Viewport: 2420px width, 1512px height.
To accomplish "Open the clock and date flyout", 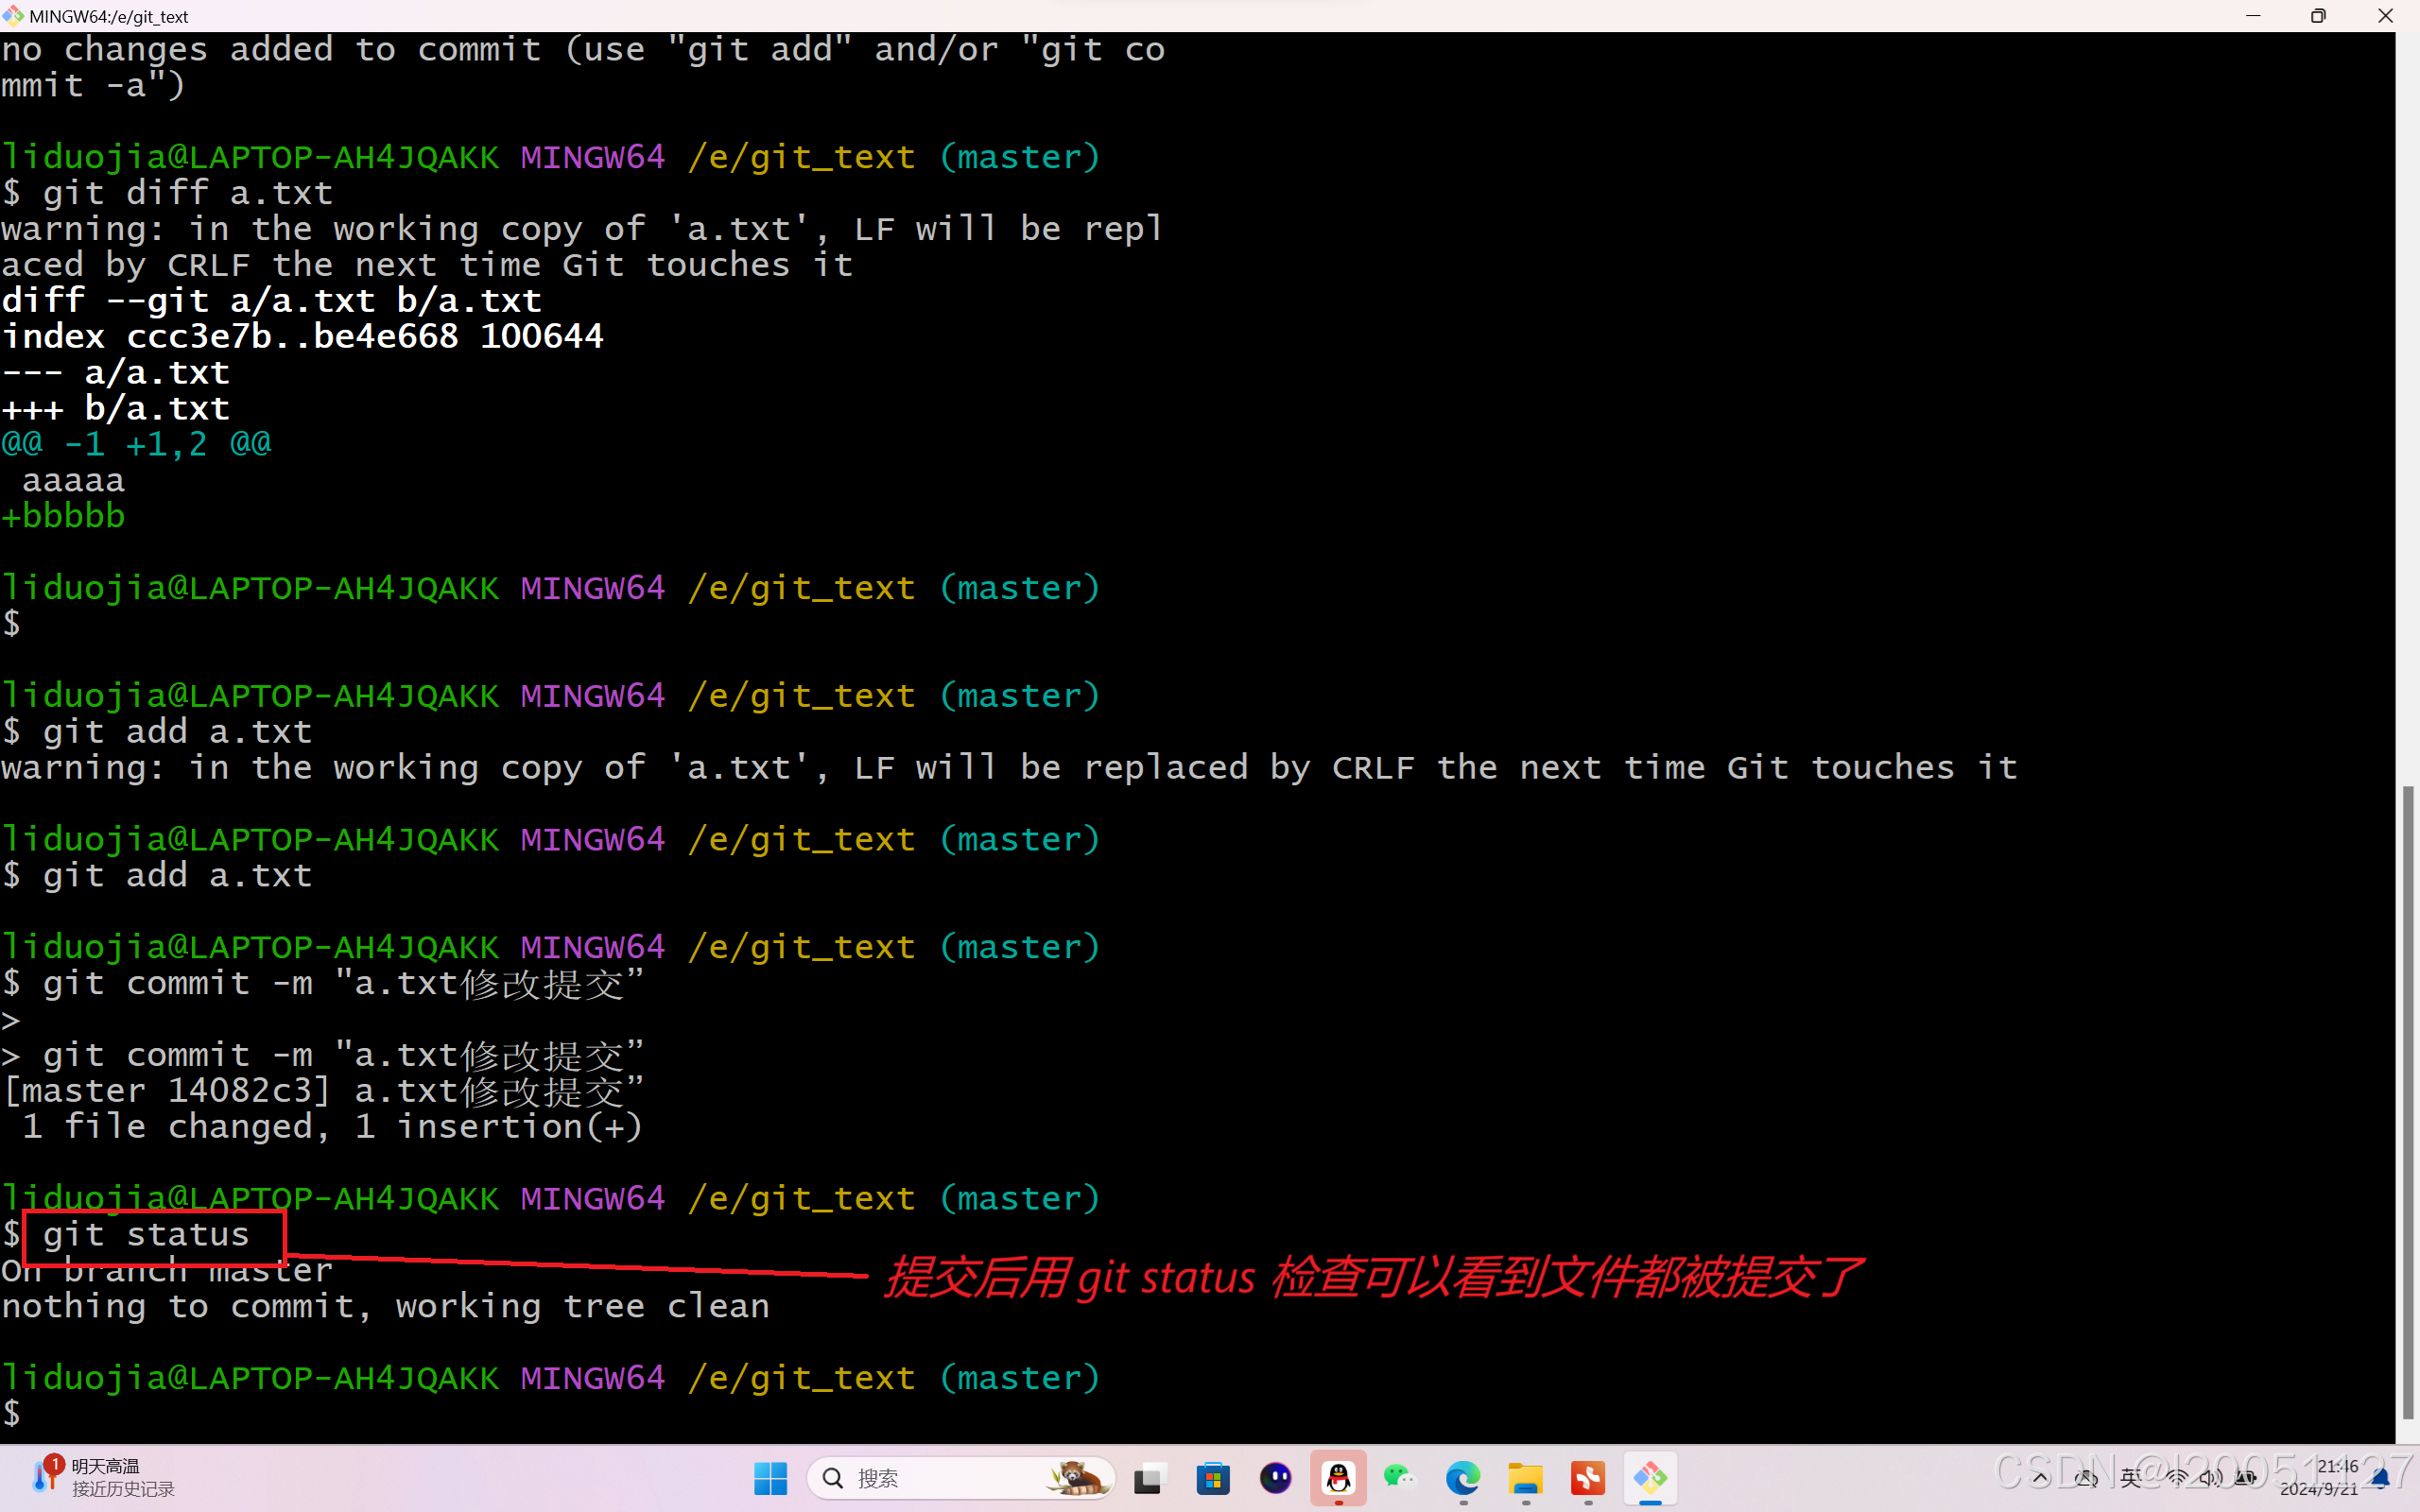I will coord(2320,1478).
